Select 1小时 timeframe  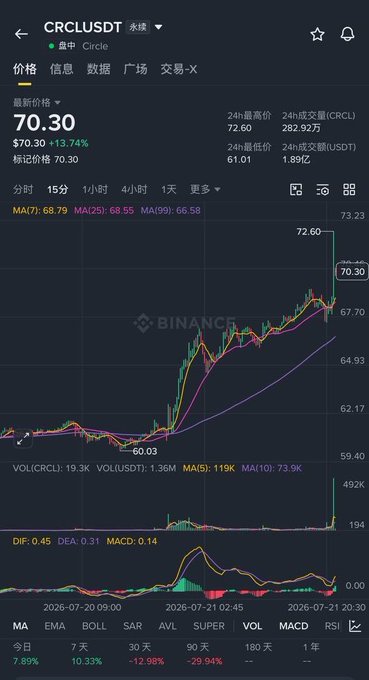click(x=95, y=190)
